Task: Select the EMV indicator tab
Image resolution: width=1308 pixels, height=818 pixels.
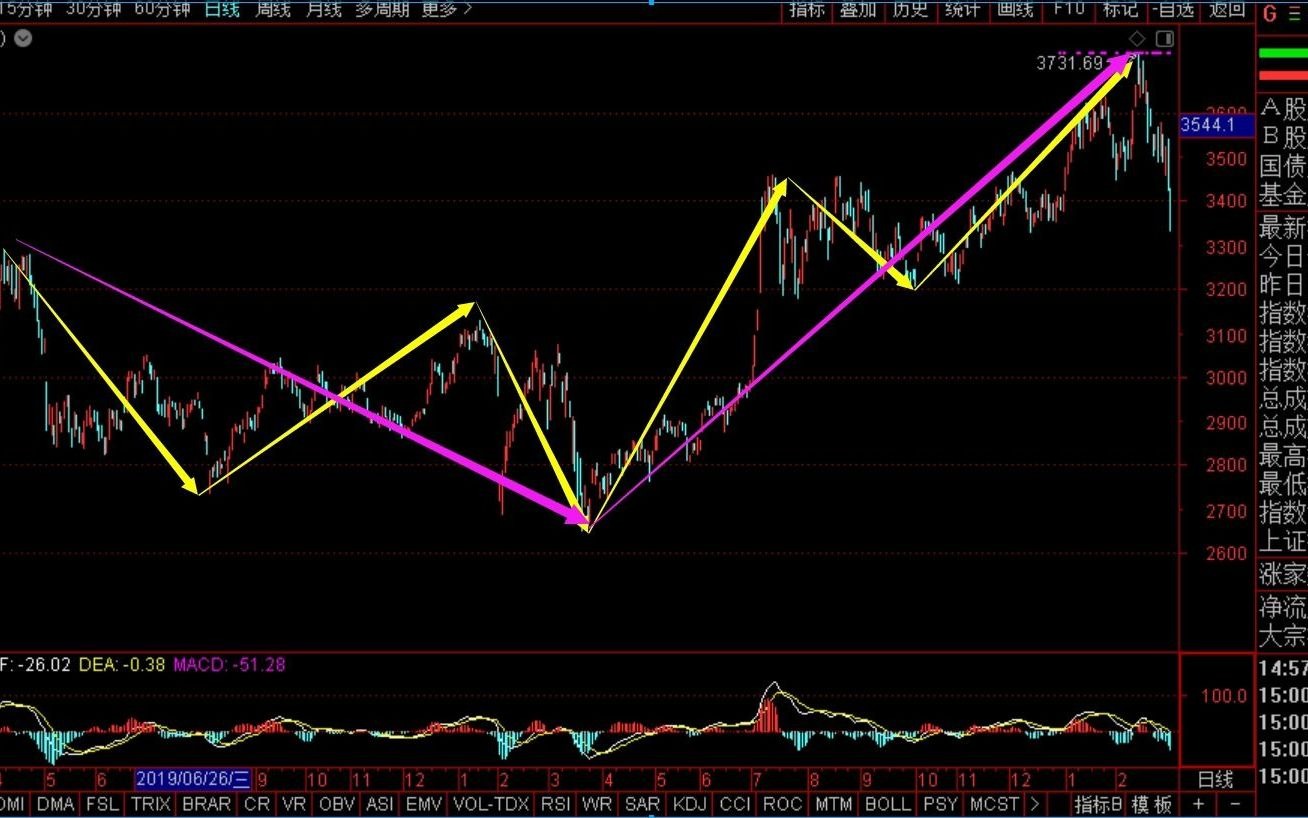Action: (424, 804)
